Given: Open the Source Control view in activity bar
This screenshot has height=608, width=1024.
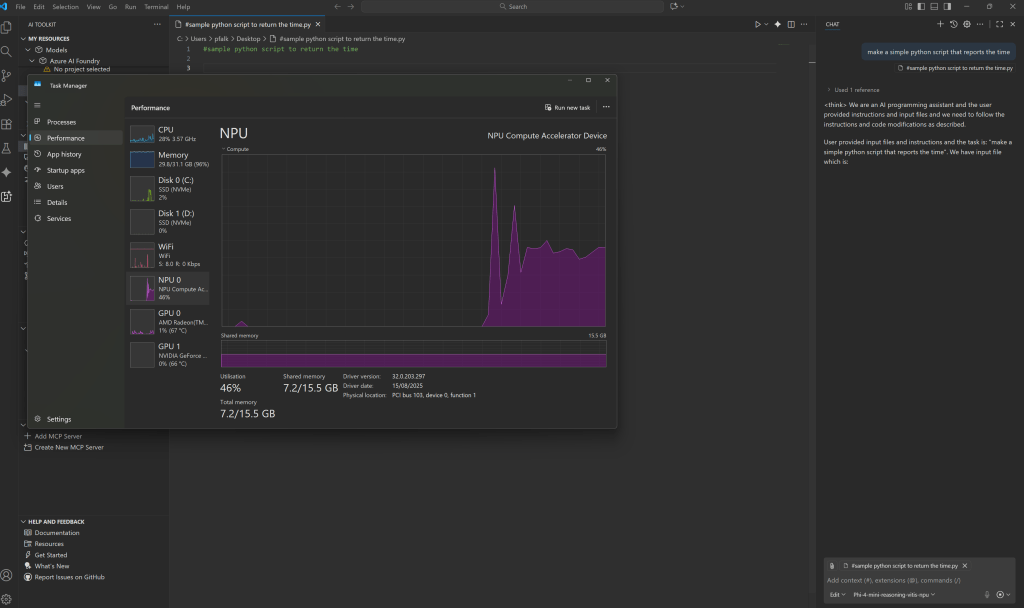Looking at the screenshot, I should [x=7, y=75].
